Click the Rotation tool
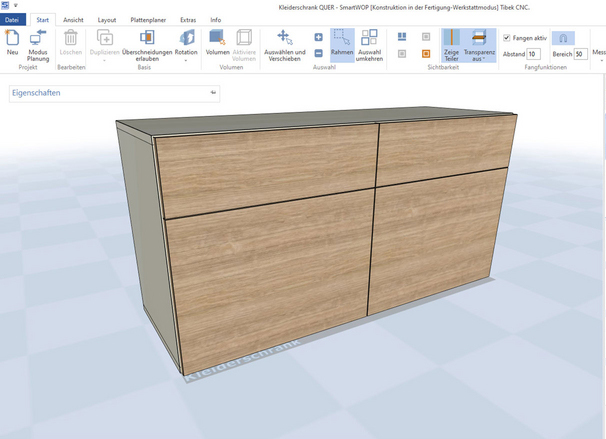This screenshot has width=606, height=439. coord(186,43)
